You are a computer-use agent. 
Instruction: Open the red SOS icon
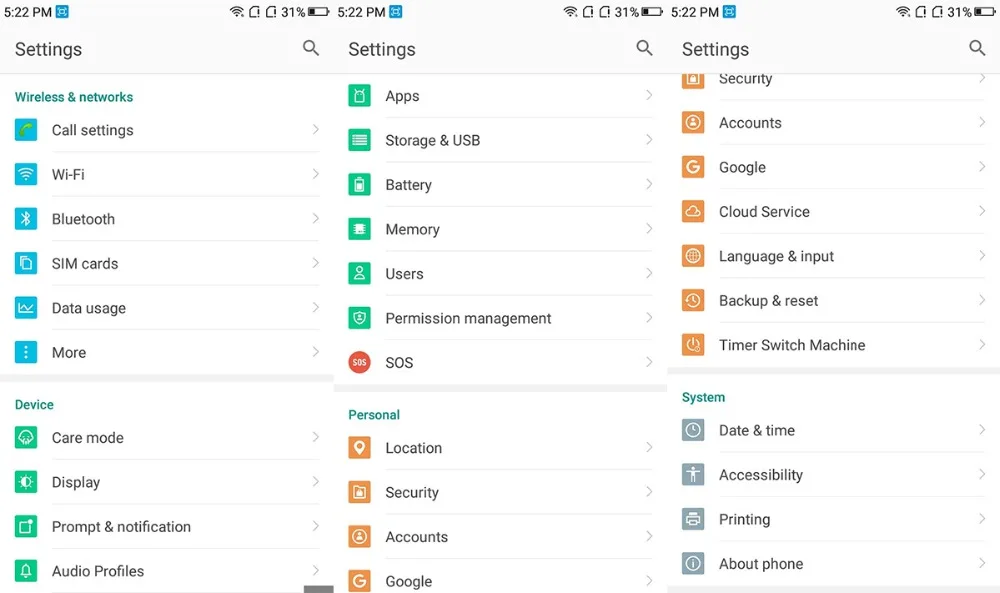(359, 362)
